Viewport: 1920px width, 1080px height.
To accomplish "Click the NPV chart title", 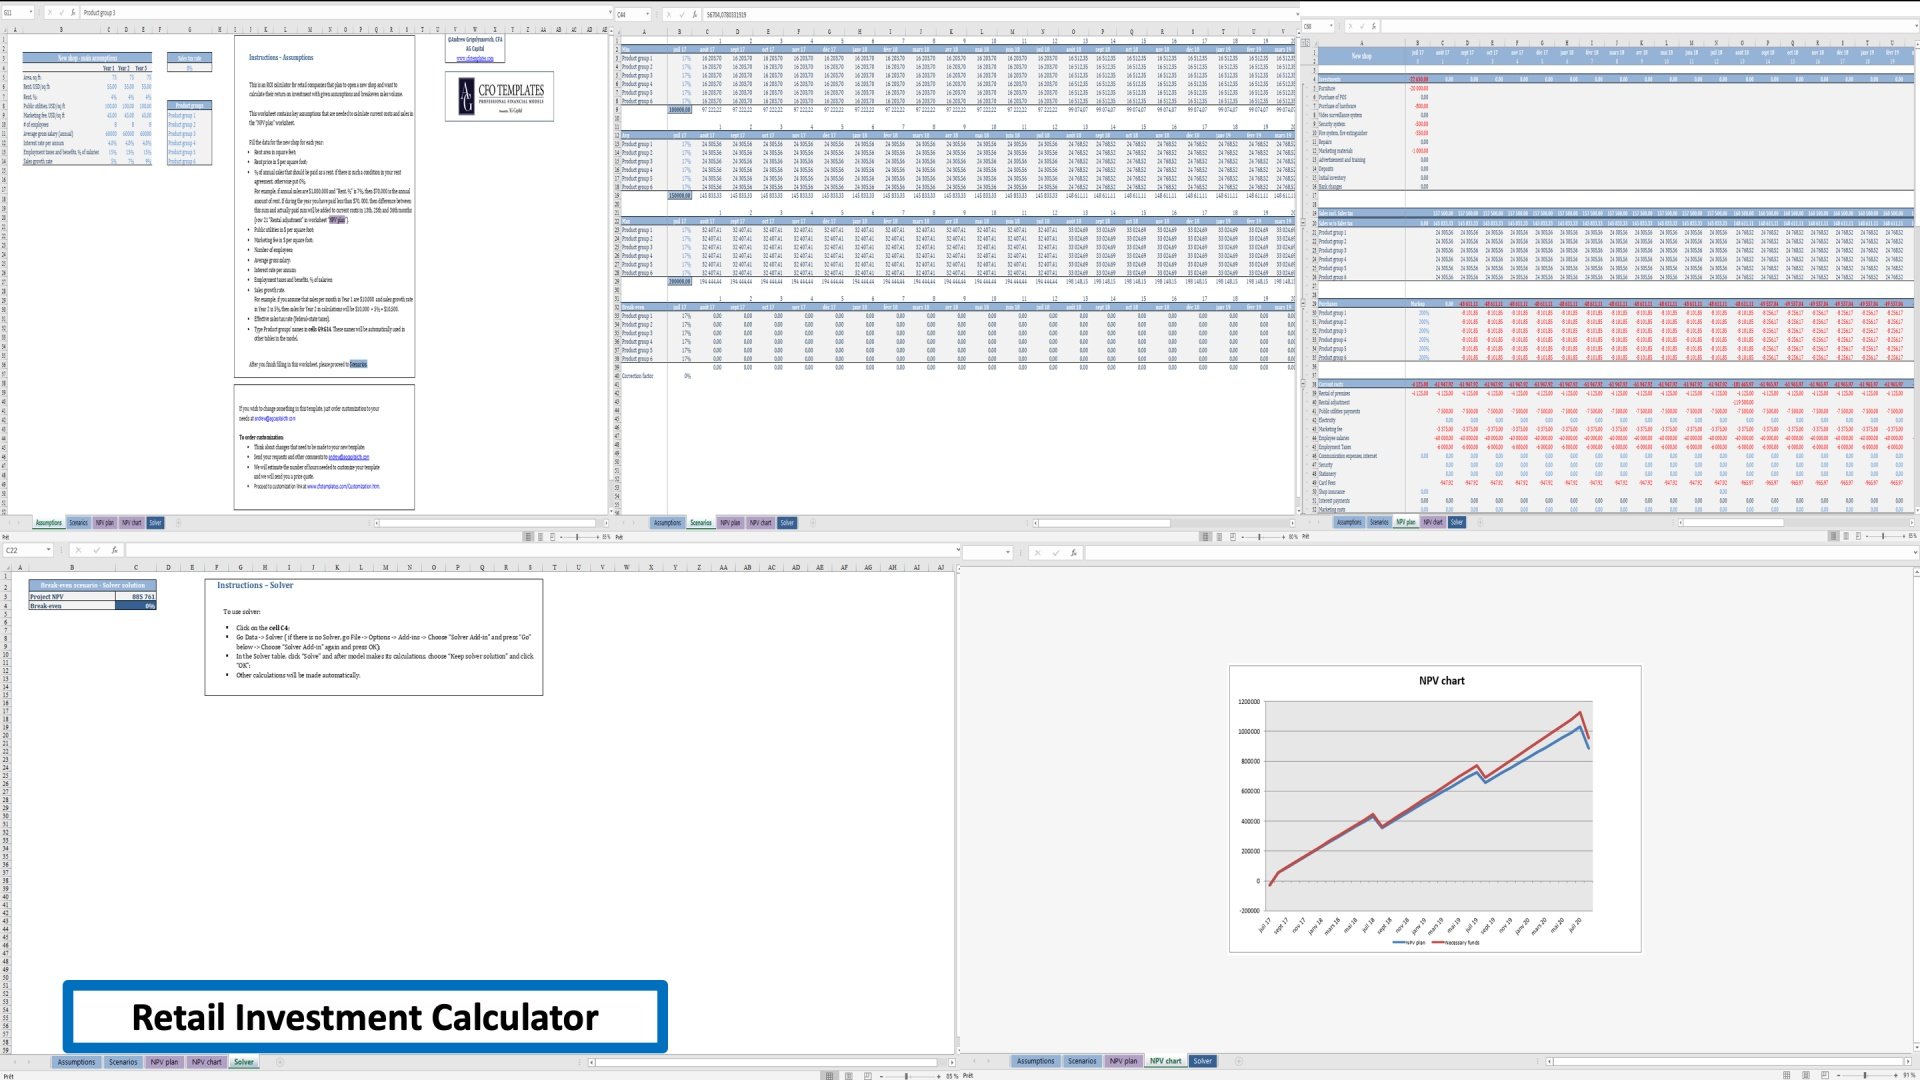I will [x=1441, y=681].
